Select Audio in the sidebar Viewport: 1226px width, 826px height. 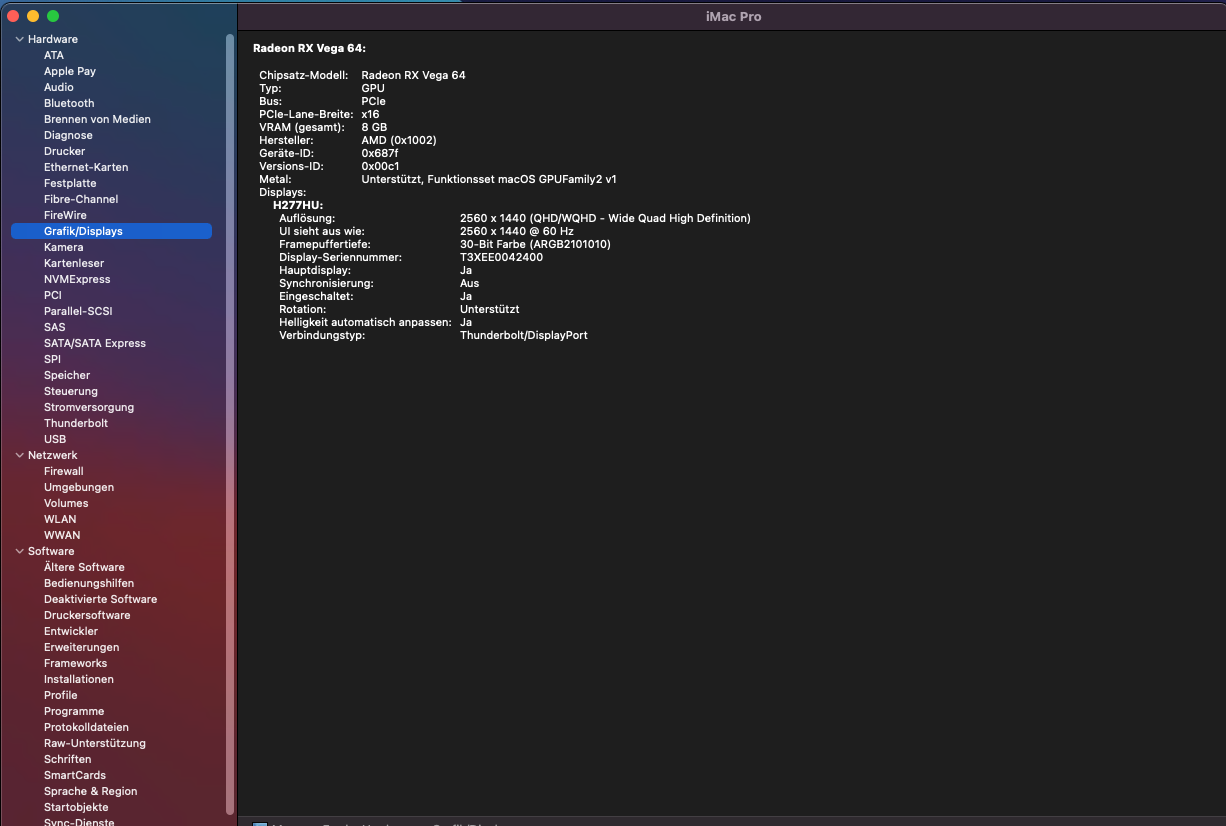coord(59,87)
